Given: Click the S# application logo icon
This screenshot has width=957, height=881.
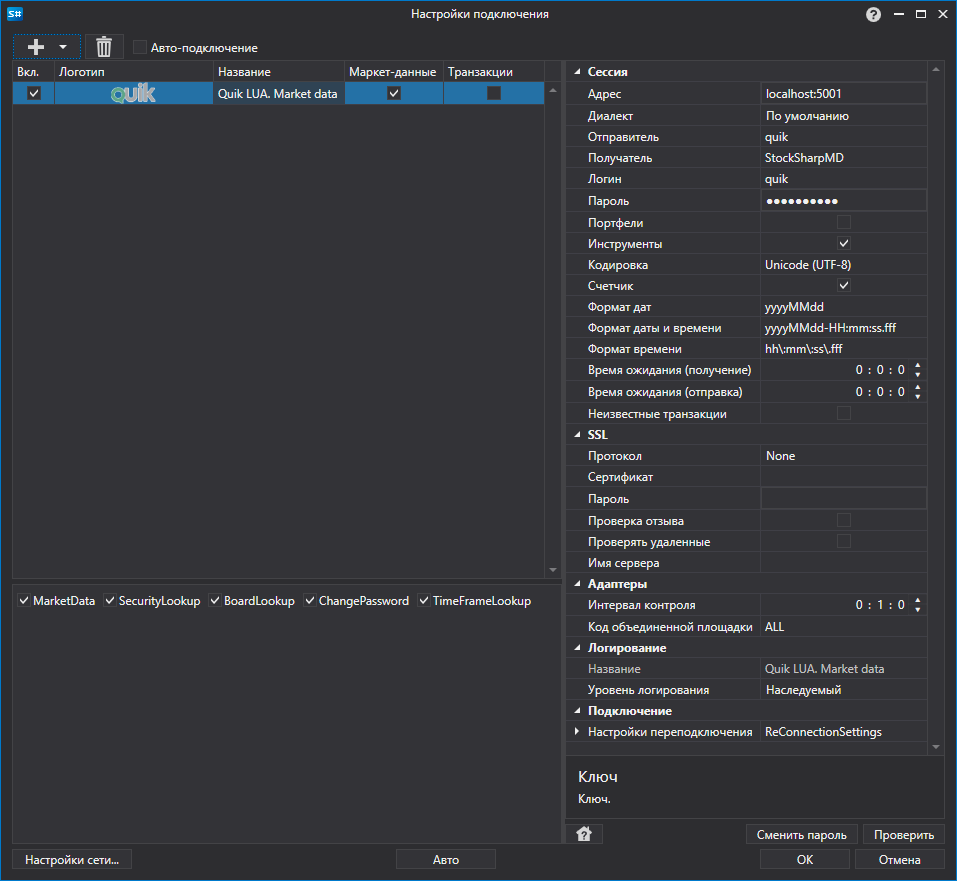Looking at the screenshot, I should click(x=15, y=13).
